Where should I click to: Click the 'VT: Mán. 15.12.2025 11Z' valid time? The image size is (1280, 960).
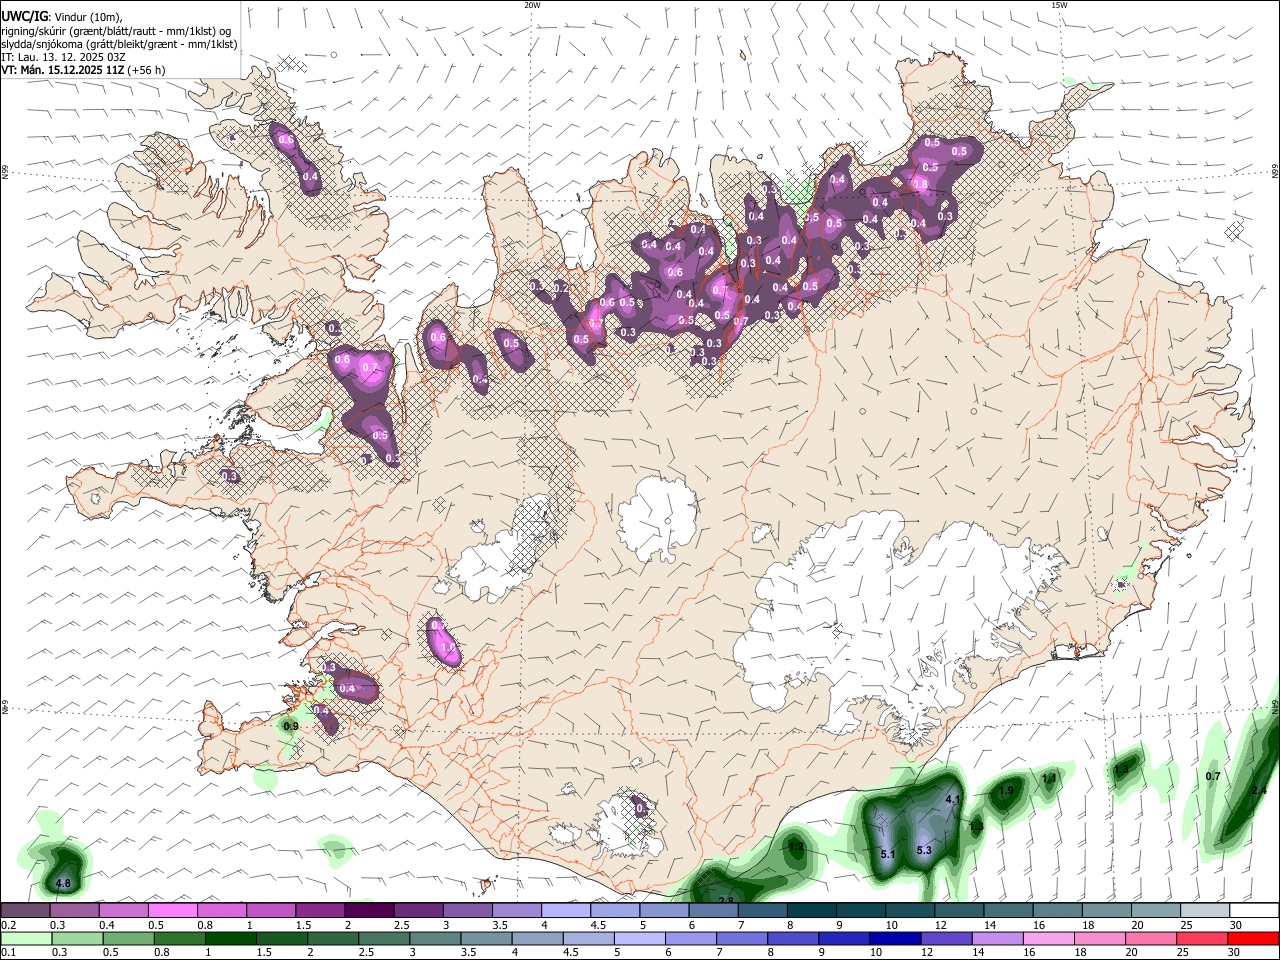tap(62, 70)
